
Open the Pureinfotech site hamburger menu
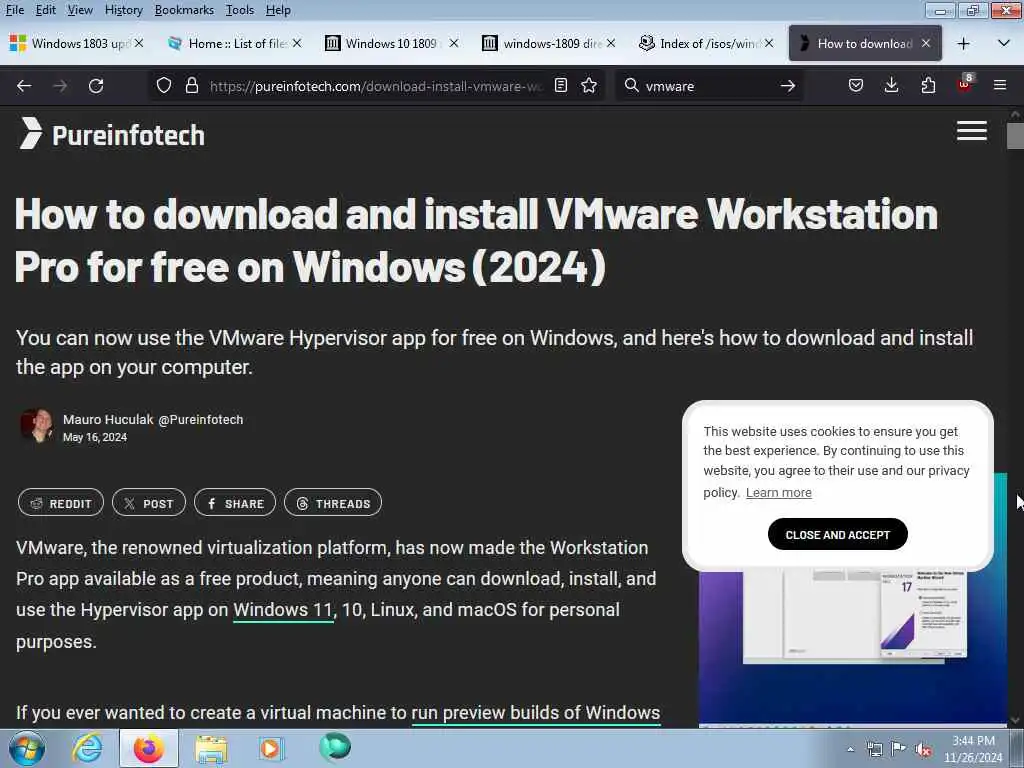972,131
